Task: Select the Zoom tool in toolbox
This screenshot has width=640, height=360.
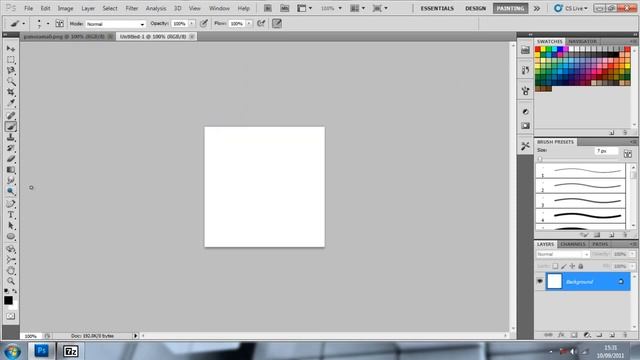Action: 11,281
